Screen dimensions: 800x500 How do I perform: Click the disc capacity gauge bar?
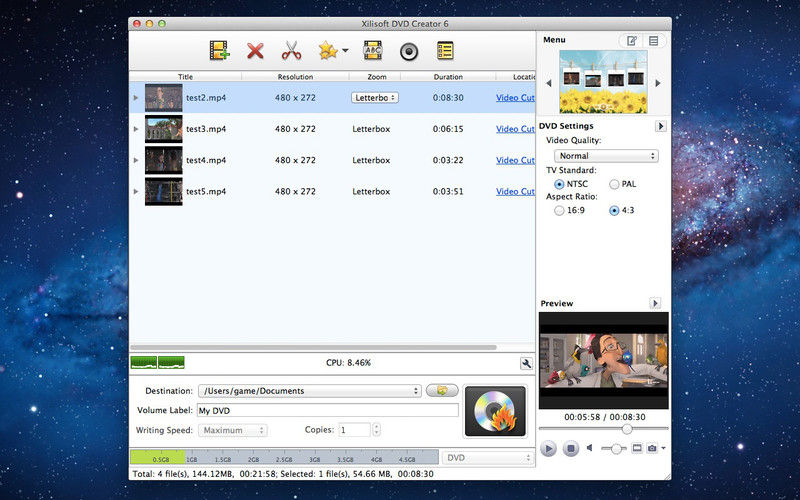(284, 457)
